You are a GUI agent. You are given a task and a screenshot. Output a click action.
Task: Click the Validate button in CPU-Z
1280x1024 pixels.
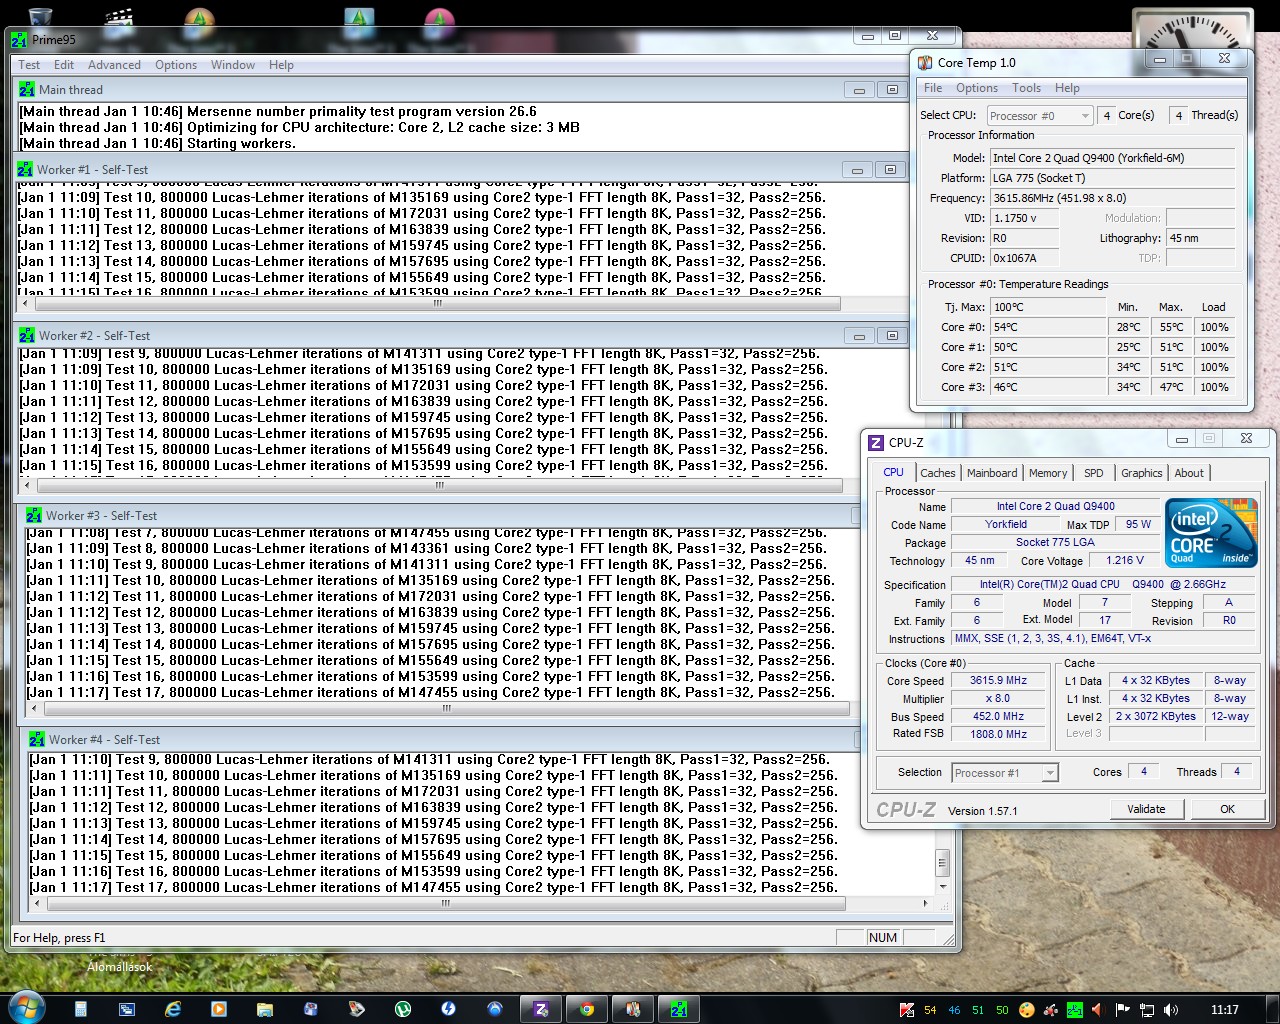tap(1146, 809)
